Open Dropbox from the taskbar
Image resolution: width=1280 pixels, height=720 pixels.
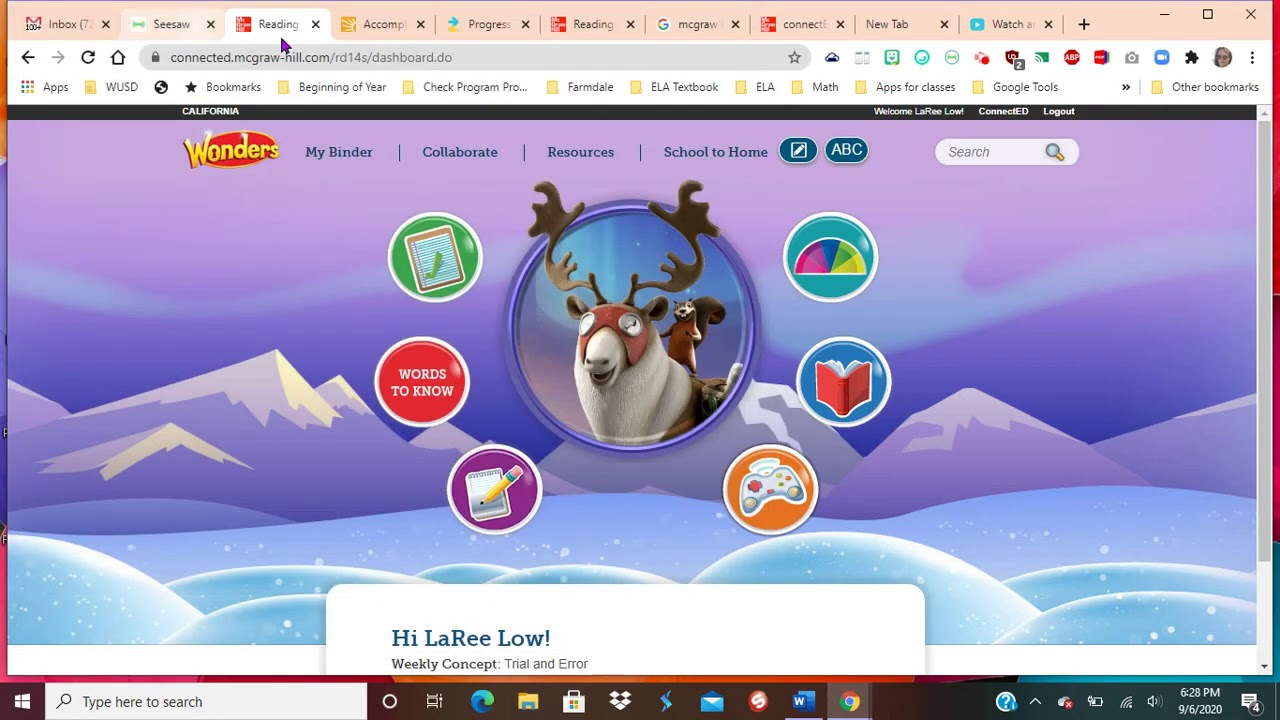click(620, 701)
